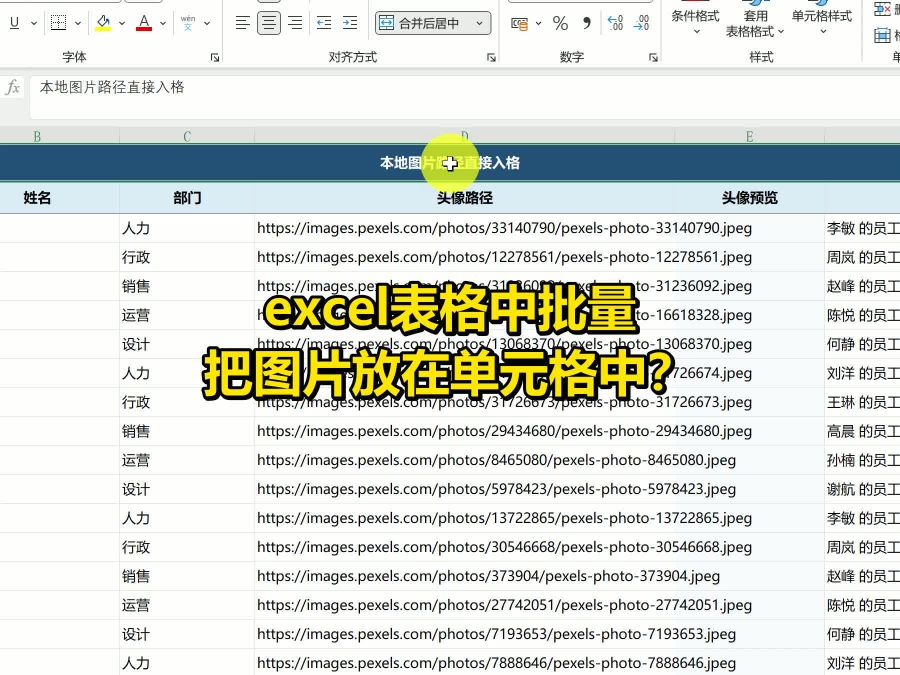Apply yellow fill color bucket

(103, 23)
